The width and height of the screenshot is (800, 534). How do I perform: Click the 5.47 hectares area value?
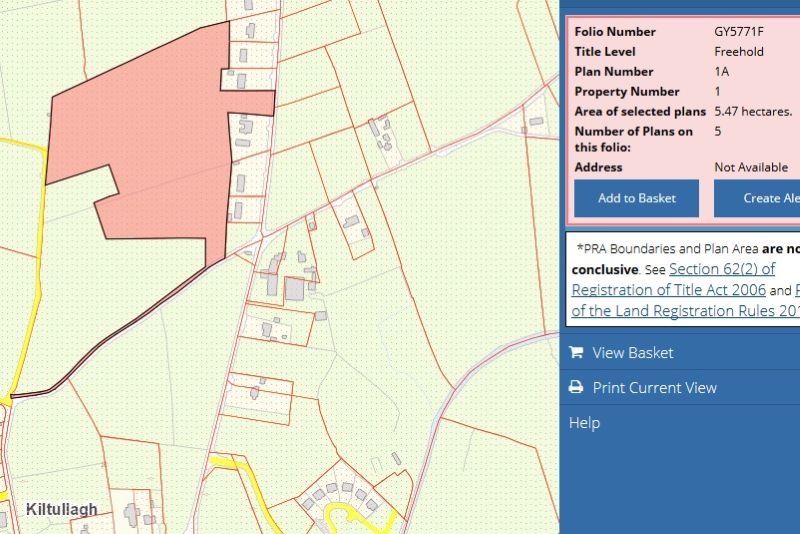click(x=753, y=111)
